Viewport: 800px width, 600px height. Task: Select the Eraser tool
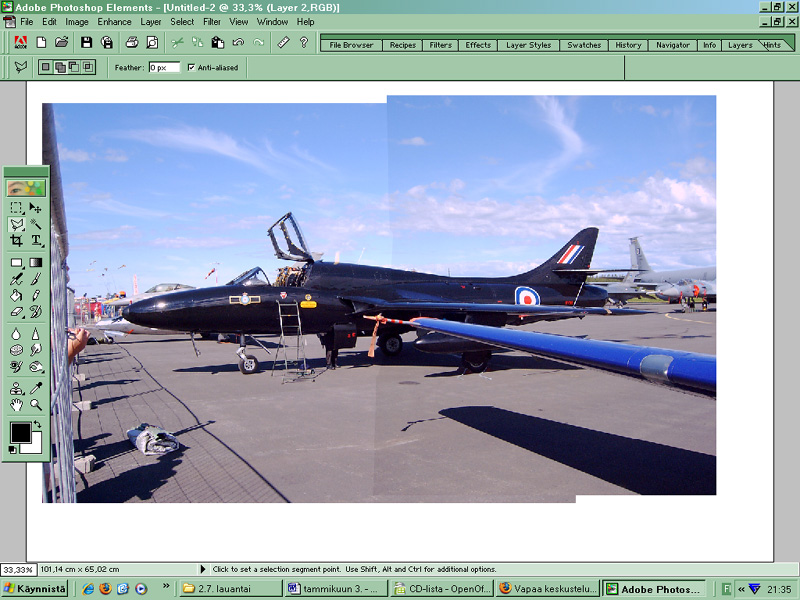coord(16,312)
